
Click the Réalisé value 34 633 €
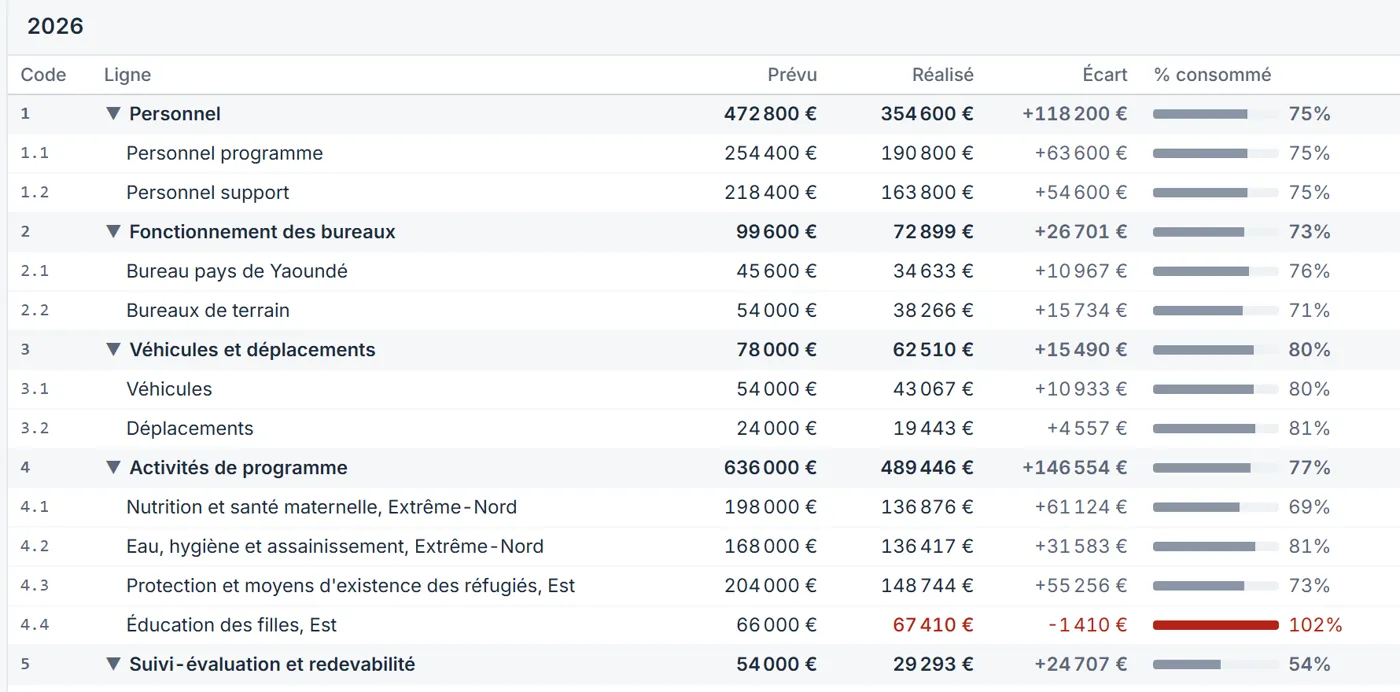(933, 271)
